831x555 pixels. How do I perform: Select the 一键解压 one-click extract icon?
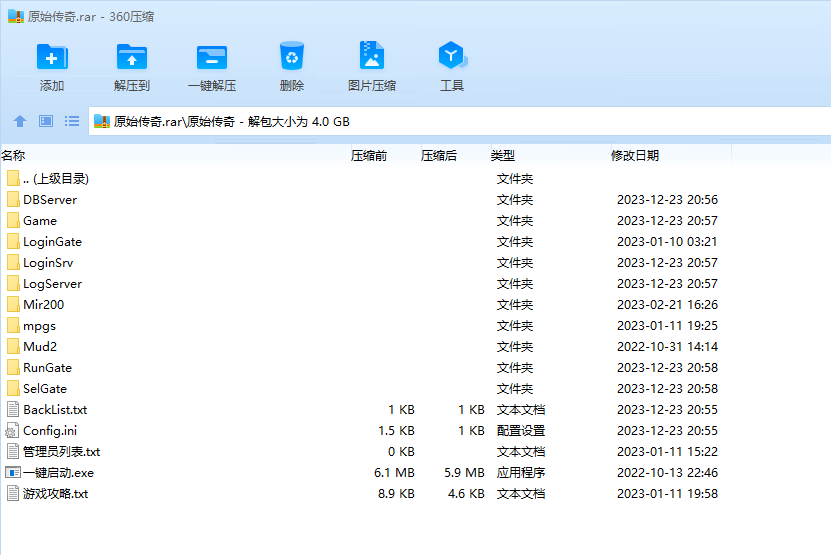tap(212, 57)
